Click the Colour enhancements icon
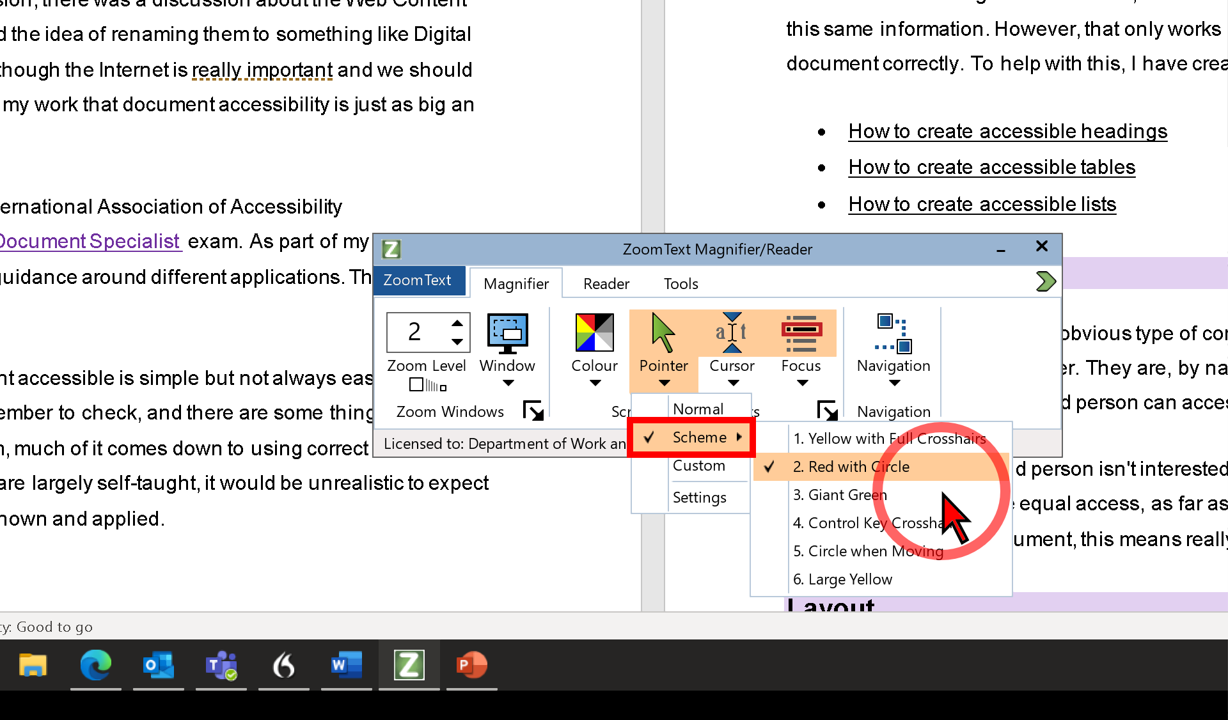1228x720 pixels. tap(594, 333)
